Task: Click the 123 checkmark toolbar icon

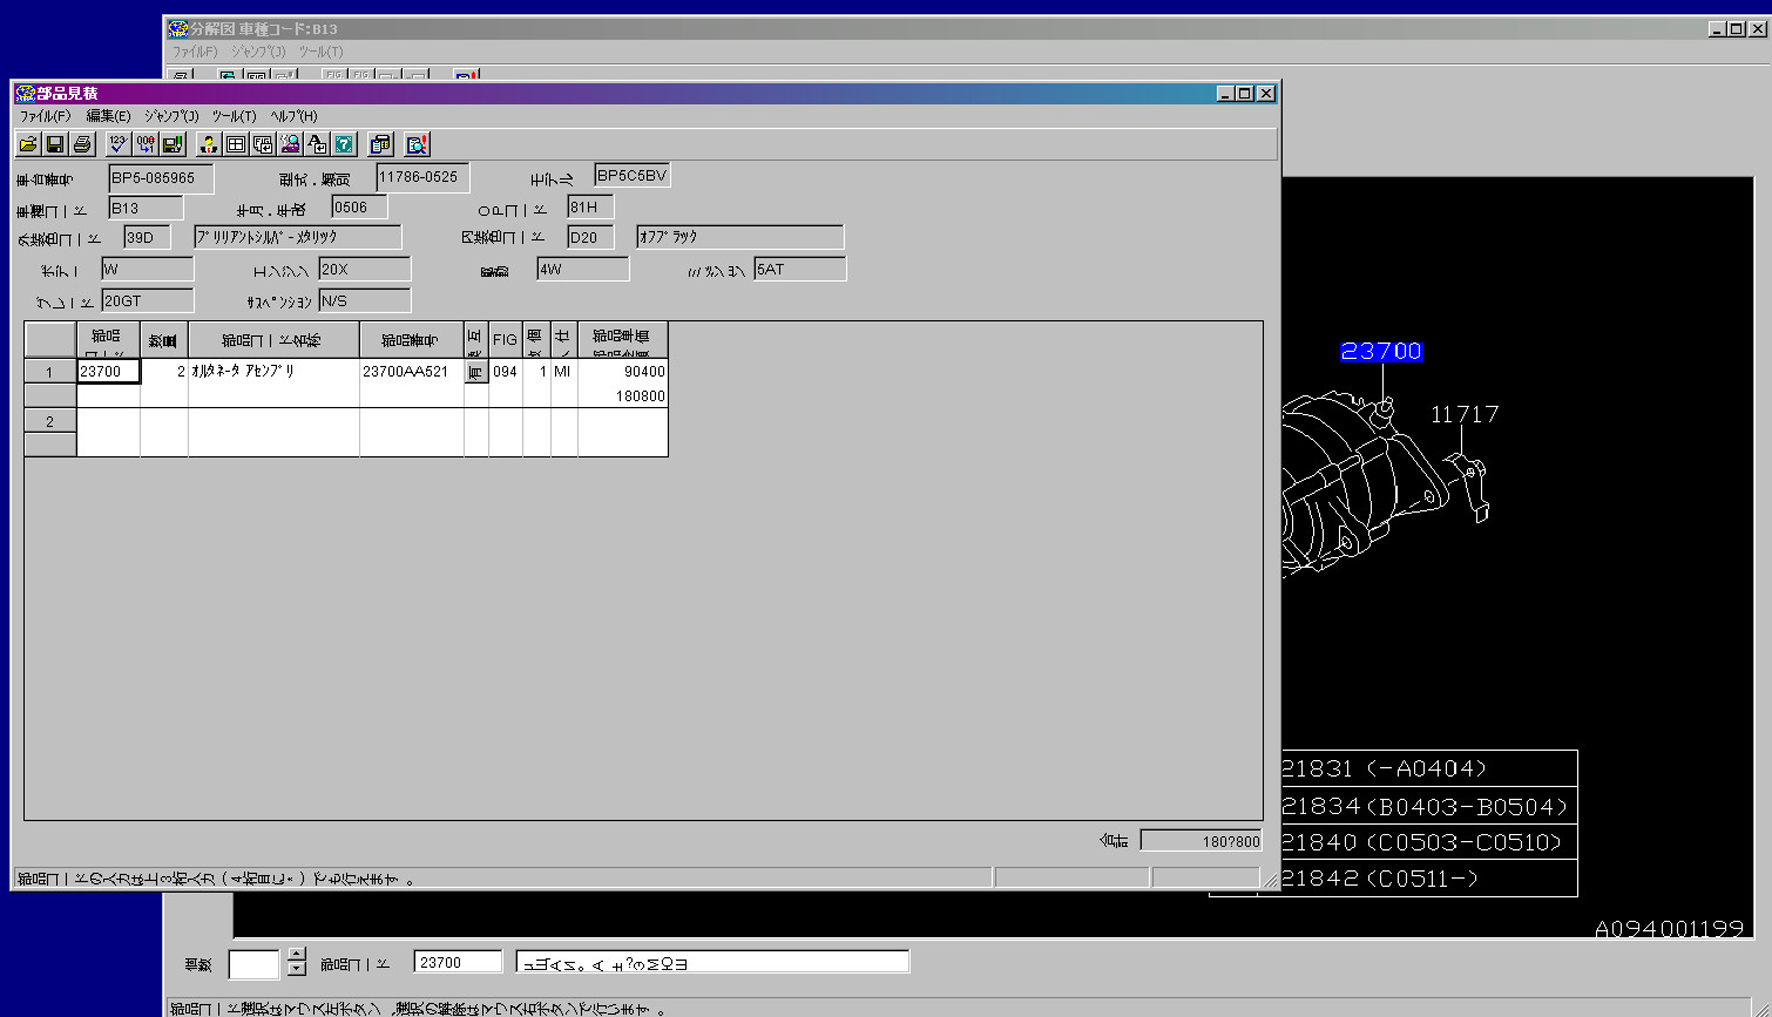Action: 118,145
